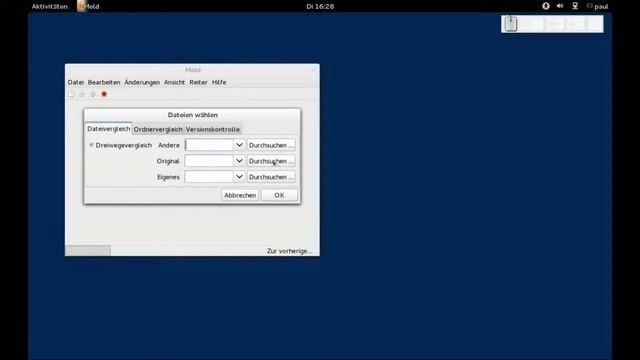
Task: Toggle the Dreiwegevergleich checkbox
Action: coord(91,145)
